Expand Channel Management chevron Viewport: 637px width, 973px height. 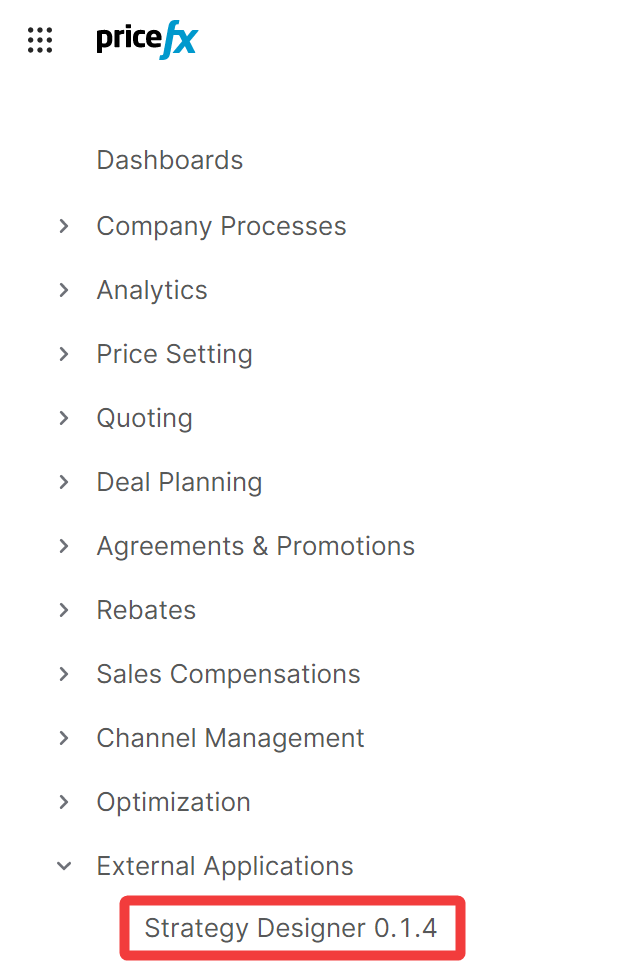[64, 738]
